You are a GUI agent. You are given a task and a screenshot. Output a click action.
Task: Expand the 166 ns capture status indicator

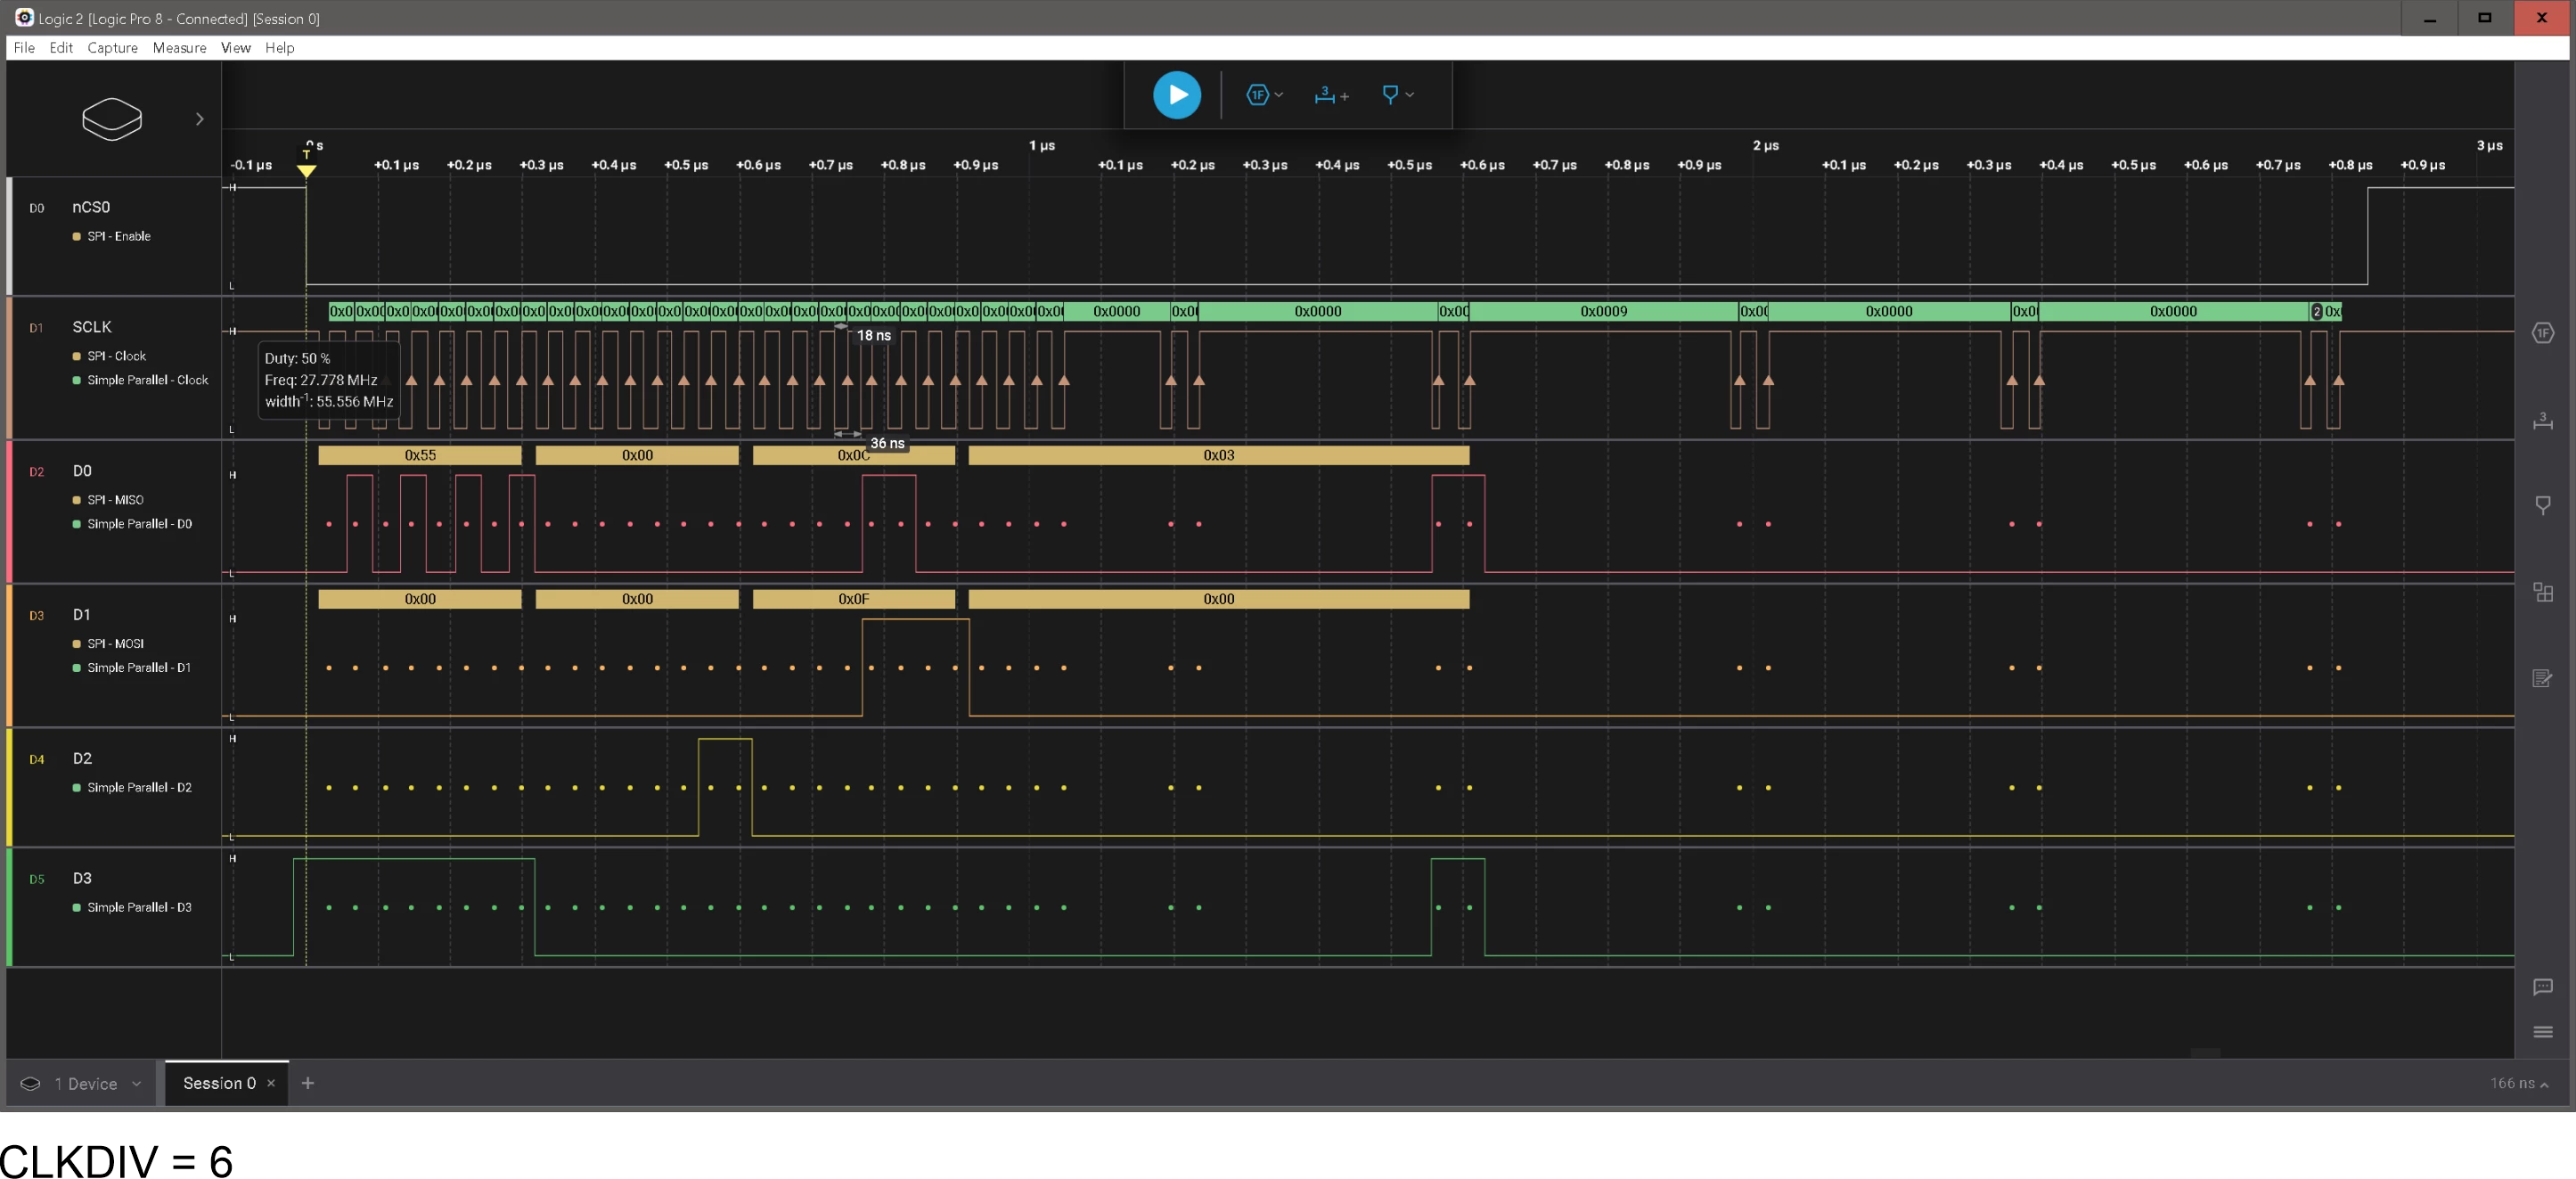click(2518, 1084)
